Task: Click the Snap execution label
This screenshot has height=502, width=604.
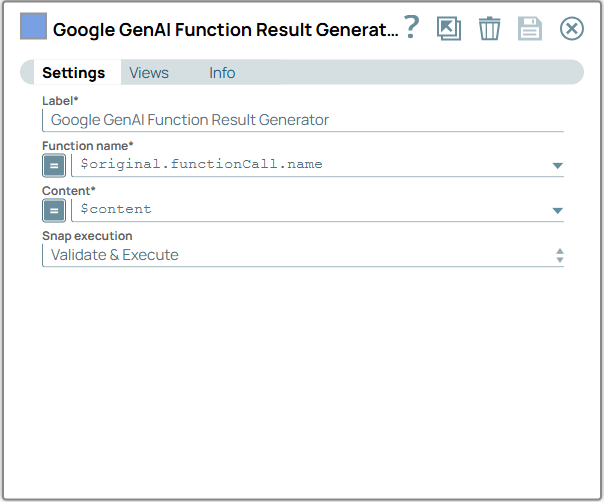Action: pos(87,236)
